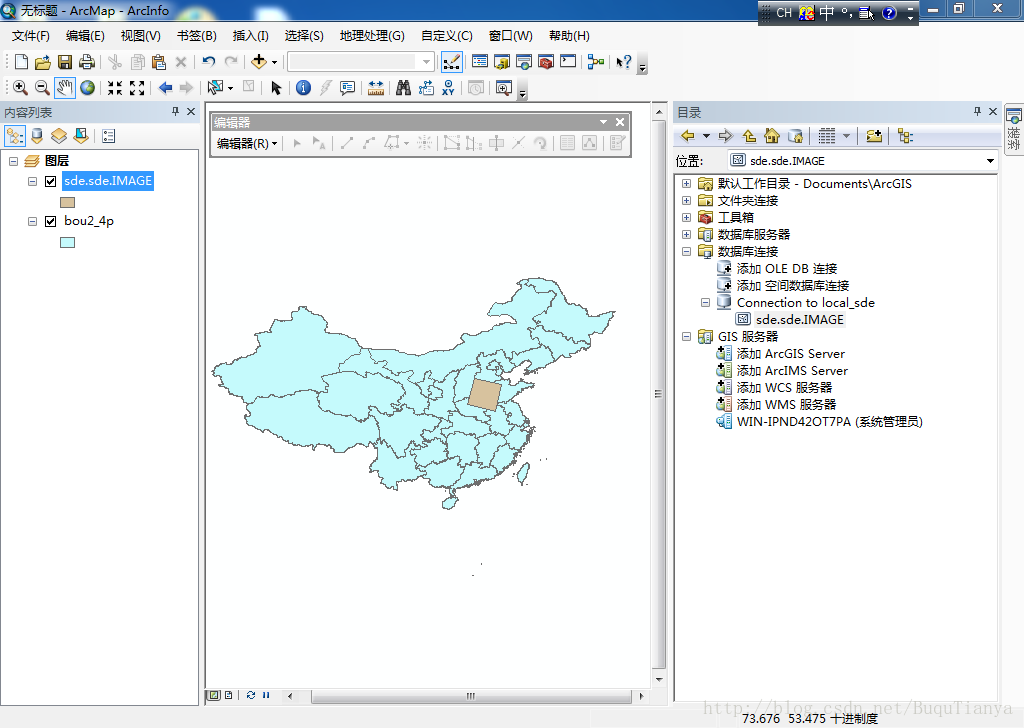Viewport: 1024px width, 728px height.
Task: Go up one level in Catalog
Action: 750,136
